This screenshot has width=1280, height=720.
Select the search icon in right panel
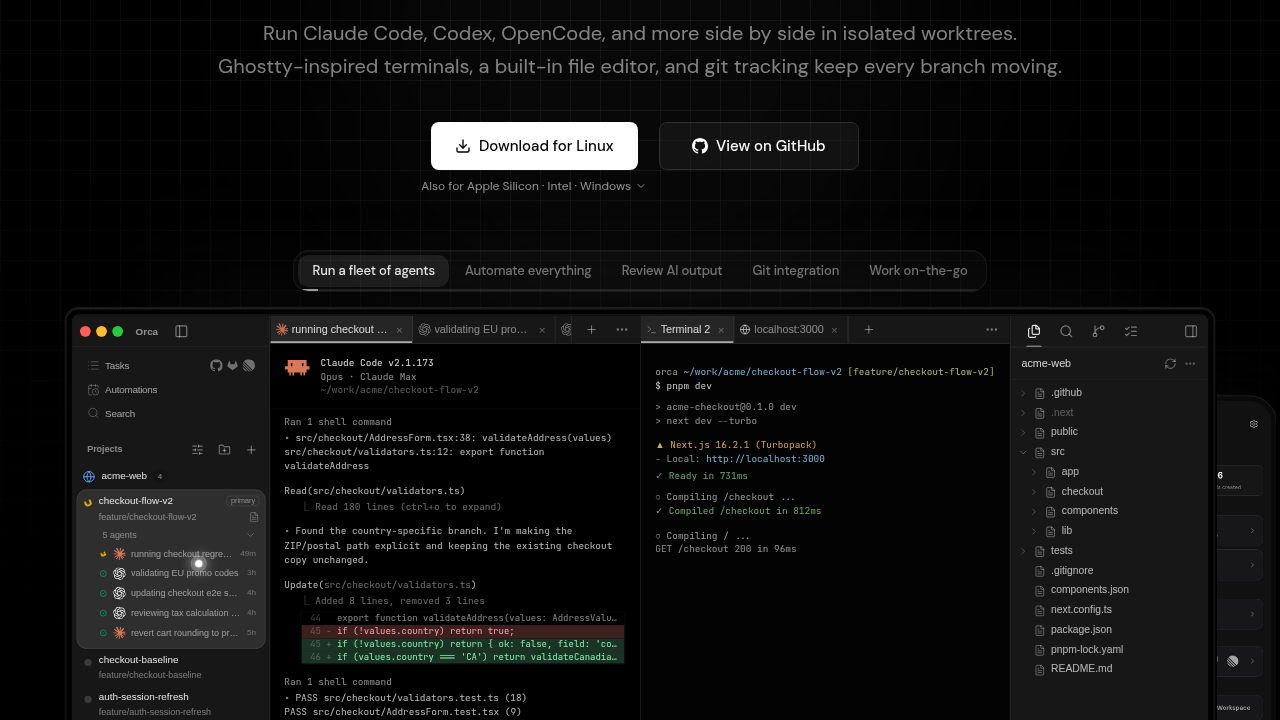(x=1066, y=331)
